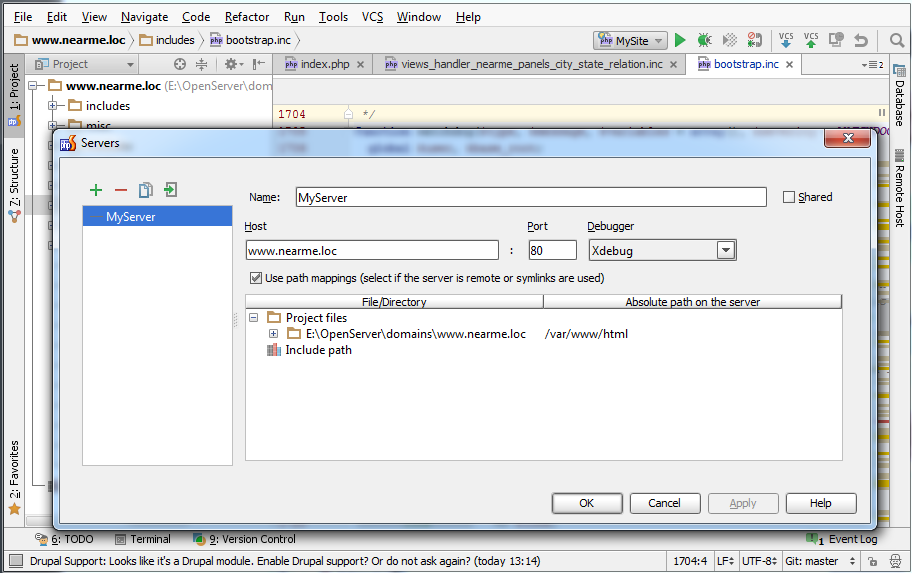
Task: Show hidden editor tabs list
Action: tap(872, 65)
